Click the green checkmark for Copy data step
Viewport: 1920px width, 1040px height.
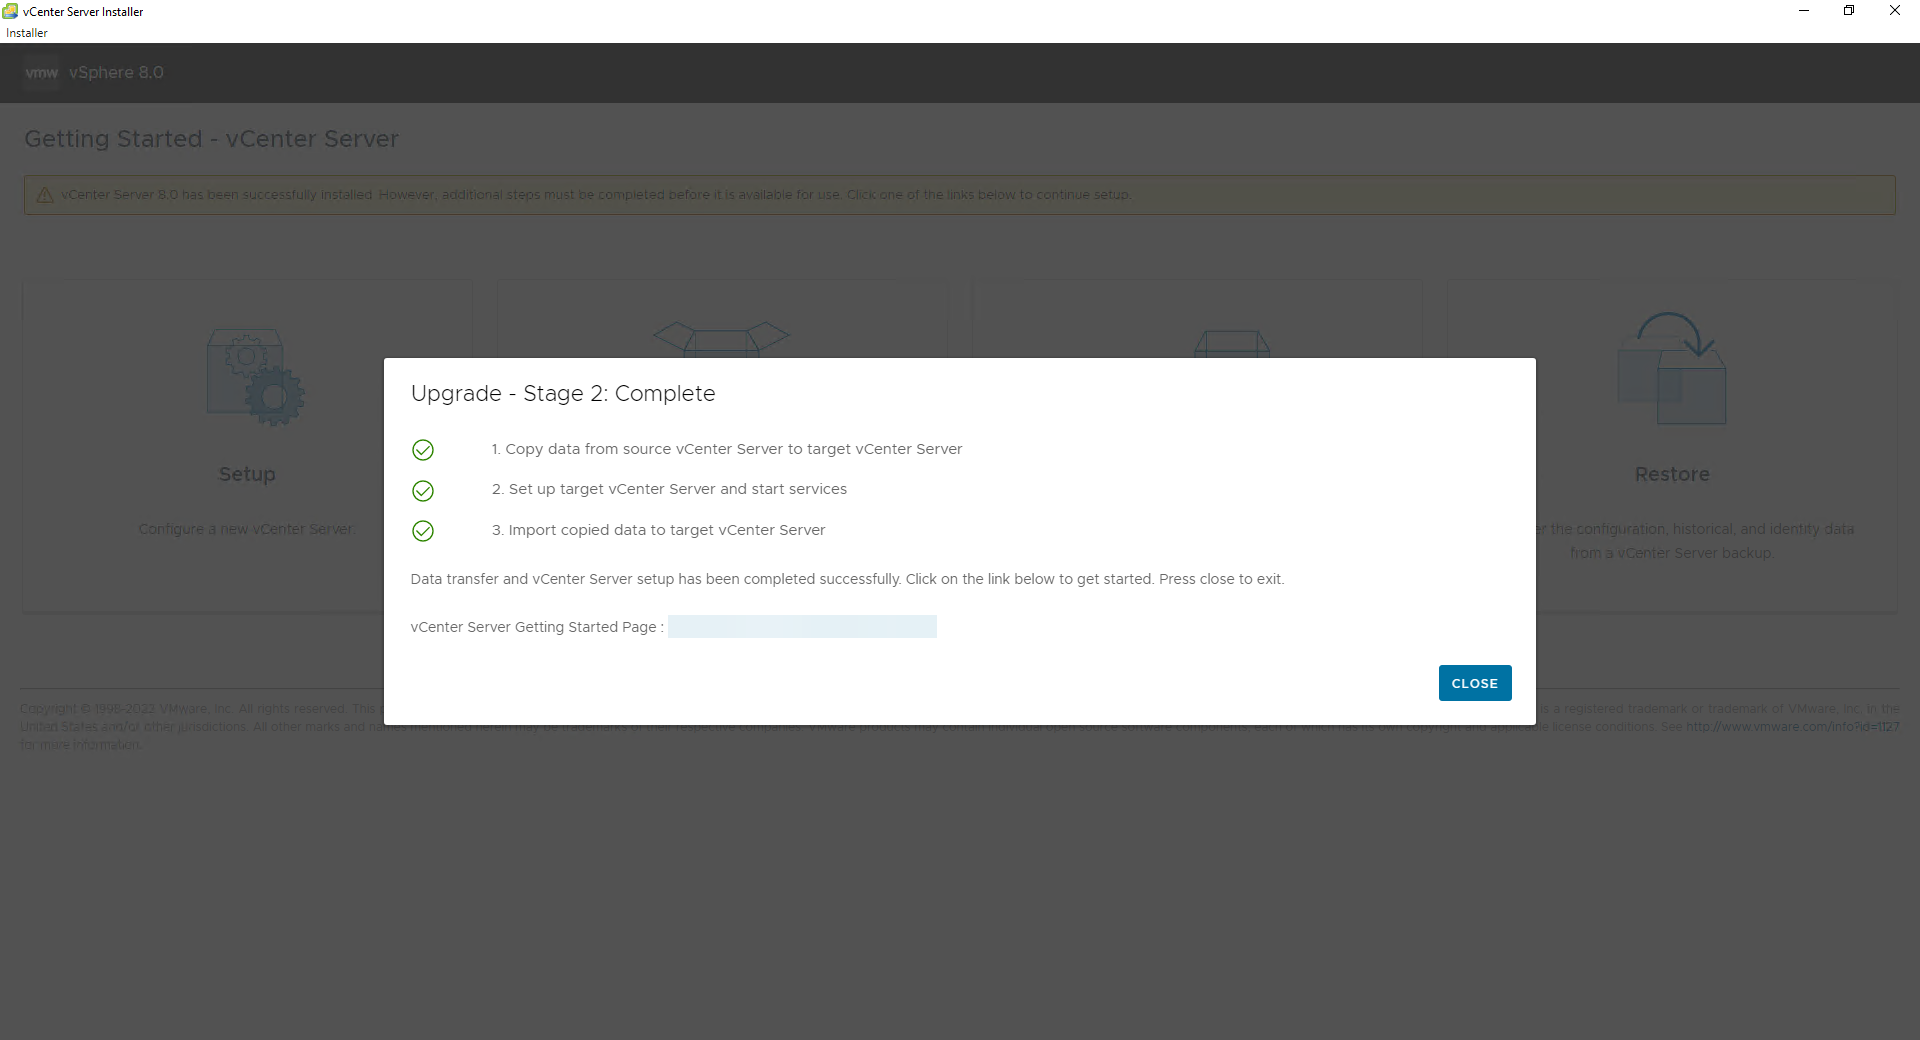point(423,450)
